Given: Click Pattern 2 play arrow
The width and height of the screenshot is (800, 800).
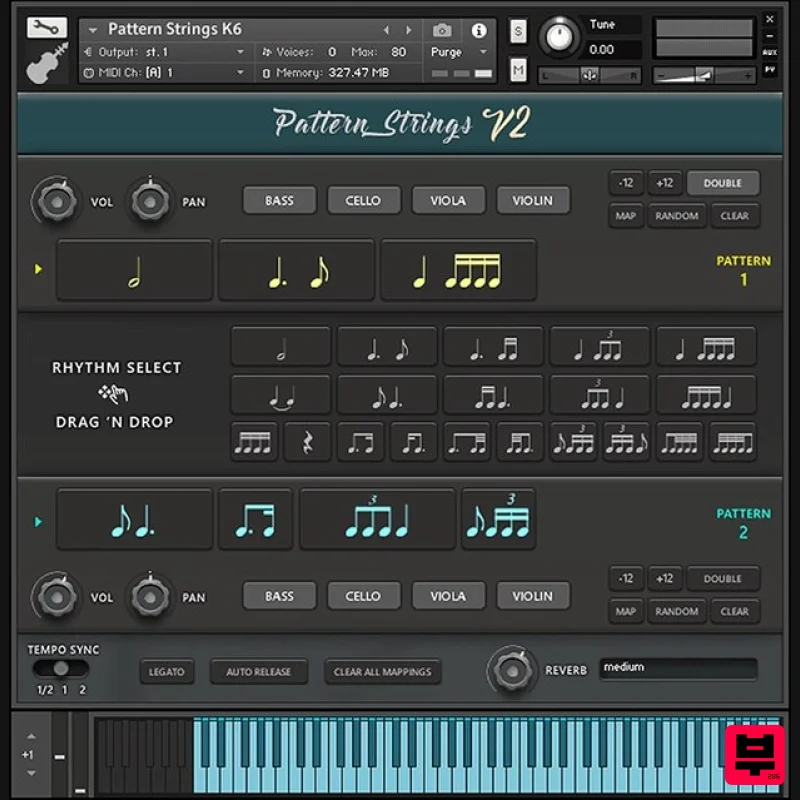Looking at the screenshot, I should [38, 521].
